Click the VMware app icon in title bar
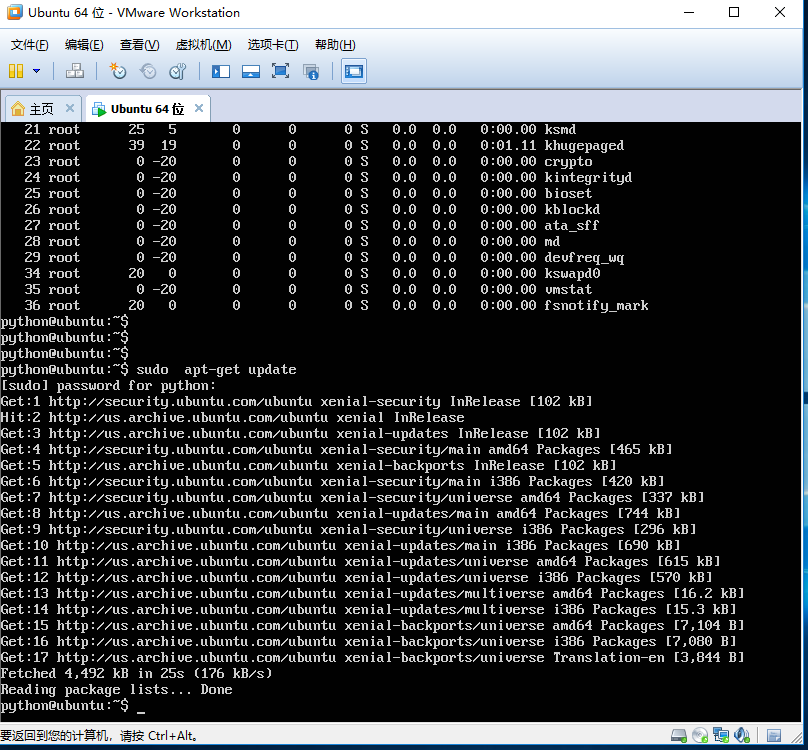The width and height of the screenshot is (808, 750). coord(14,12)
